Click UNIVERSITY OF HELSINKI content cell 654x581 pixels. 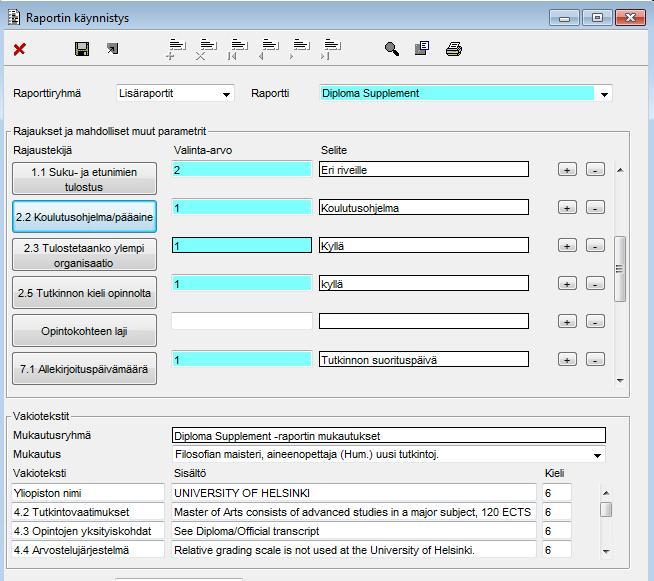(x=354, y=493)
